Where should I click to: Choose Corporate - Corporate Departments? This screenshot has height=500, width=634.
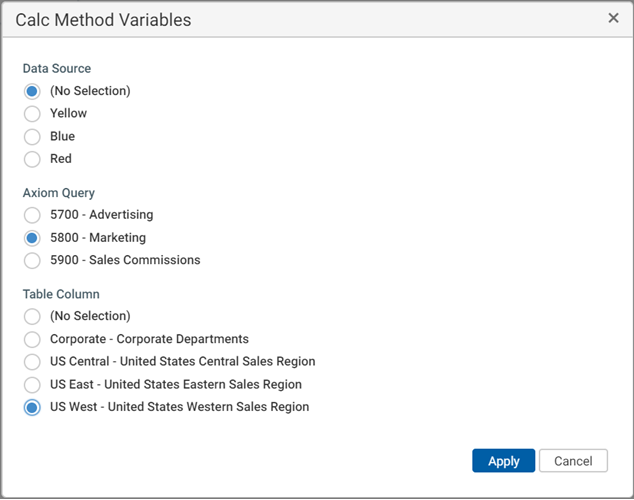32,339
